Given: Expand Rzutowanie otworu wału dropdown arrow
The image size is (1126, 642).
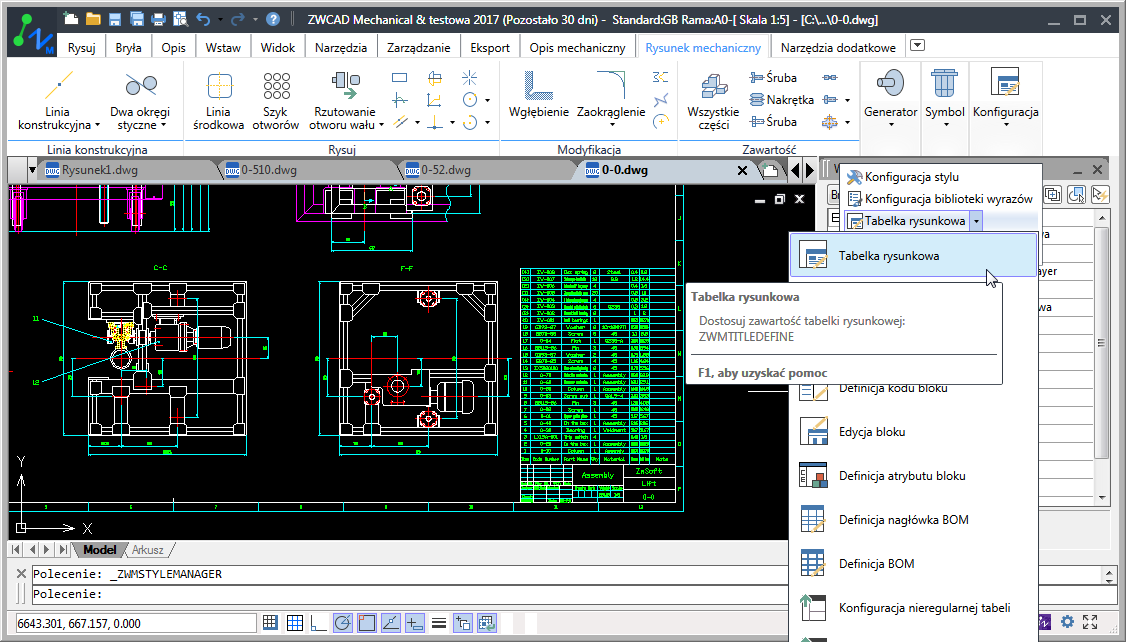Looking at the screenshot, I should (381, 125).
